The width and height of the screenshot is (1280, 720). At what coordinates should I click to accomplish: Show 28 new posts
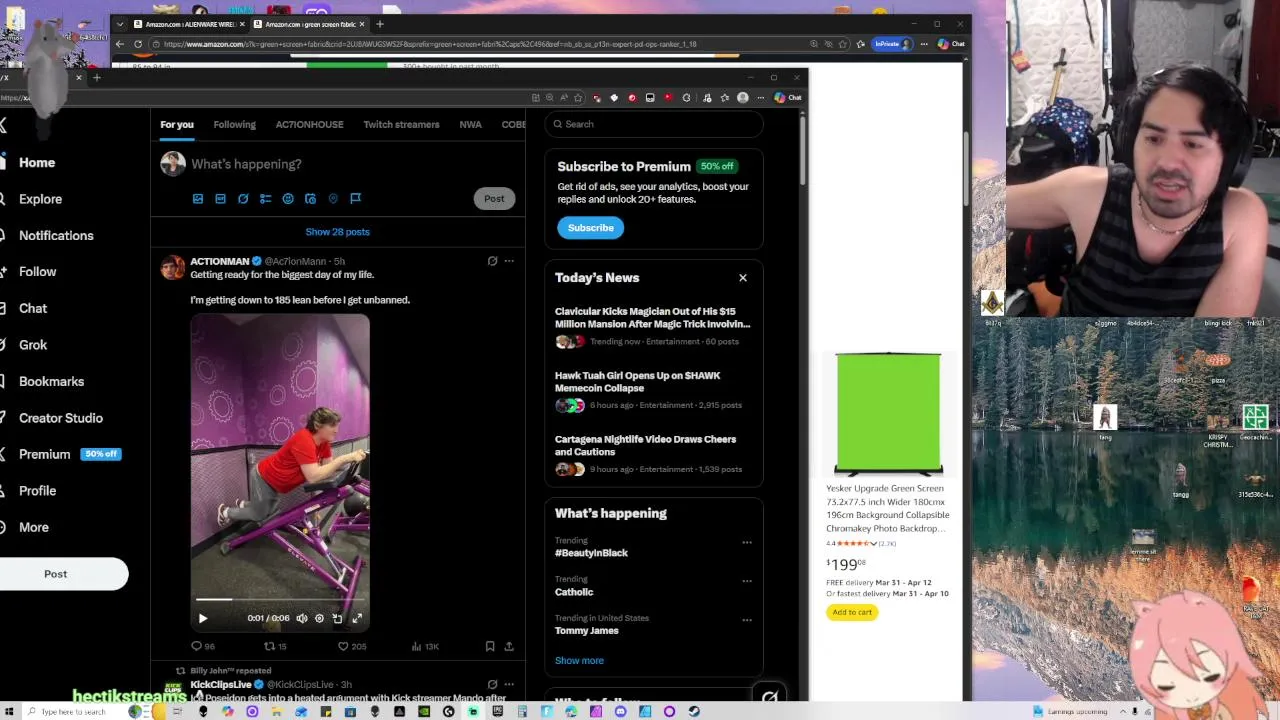tap(337, 232)
